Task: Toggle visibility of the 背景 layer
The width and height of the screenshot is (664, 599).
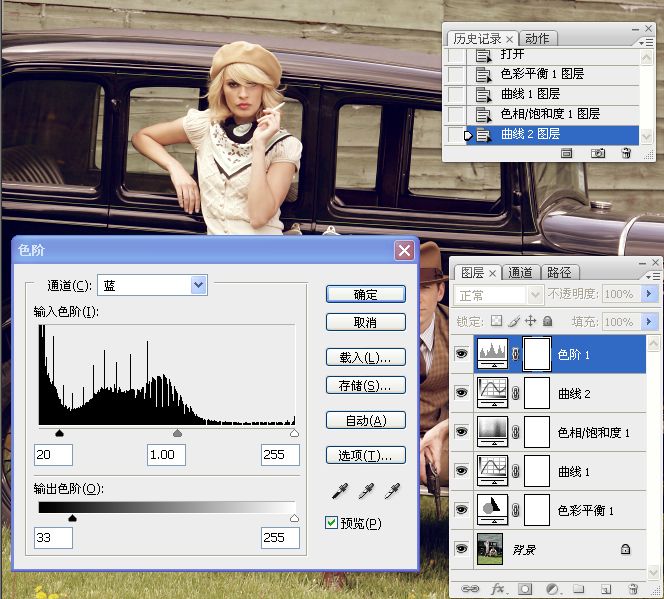Action: (461, 548)
